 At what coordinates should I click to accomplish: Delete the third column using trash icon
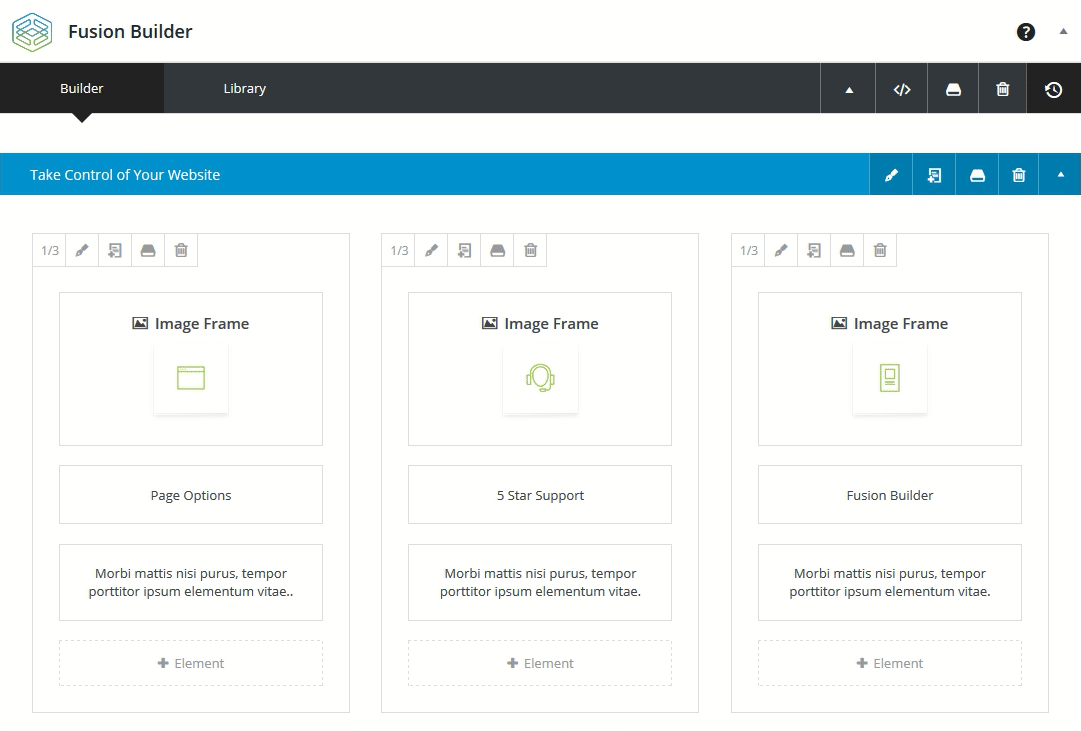click(880, 251)
